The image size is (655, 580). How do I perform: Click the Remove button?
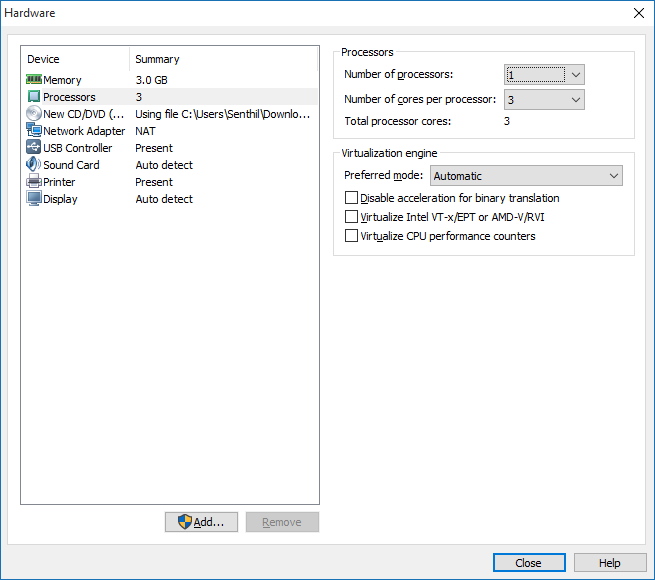[282, 522]
